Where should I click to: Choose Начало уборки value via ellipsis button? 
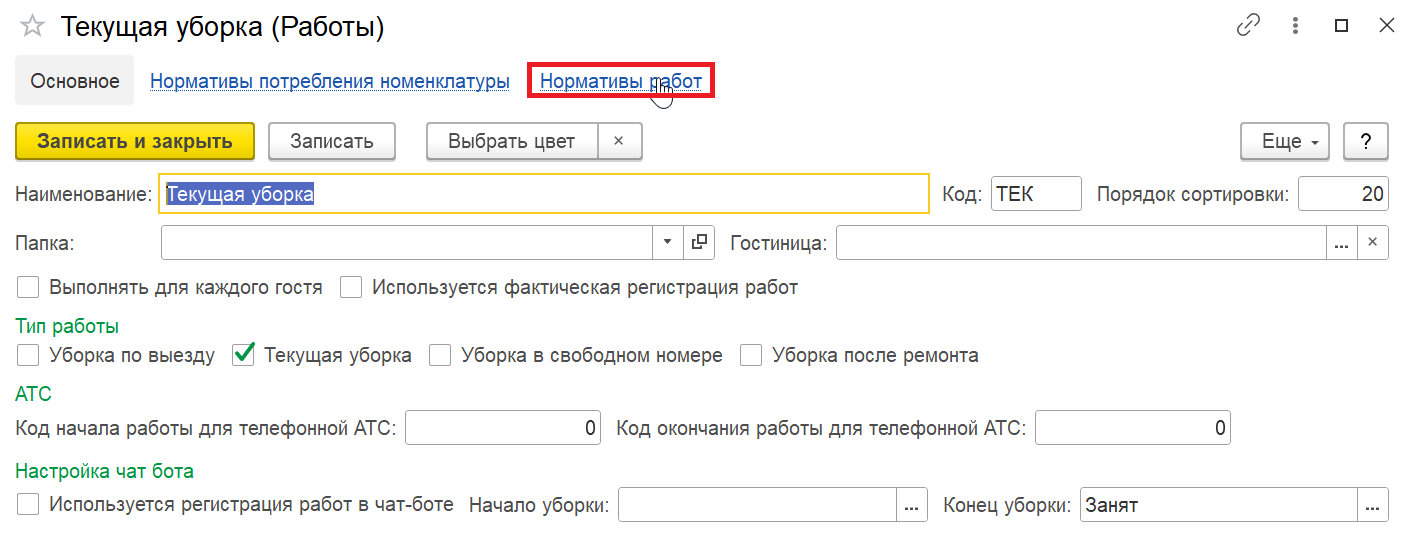coord(910,506)
